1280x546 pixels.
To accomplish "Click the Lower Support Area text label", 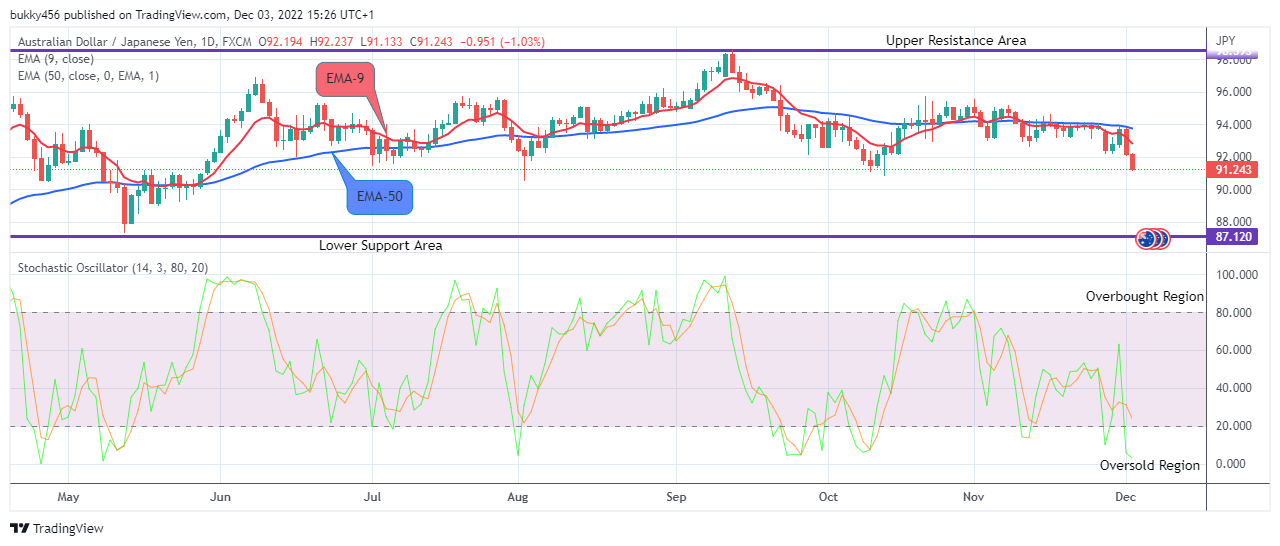I will point(380,245).
